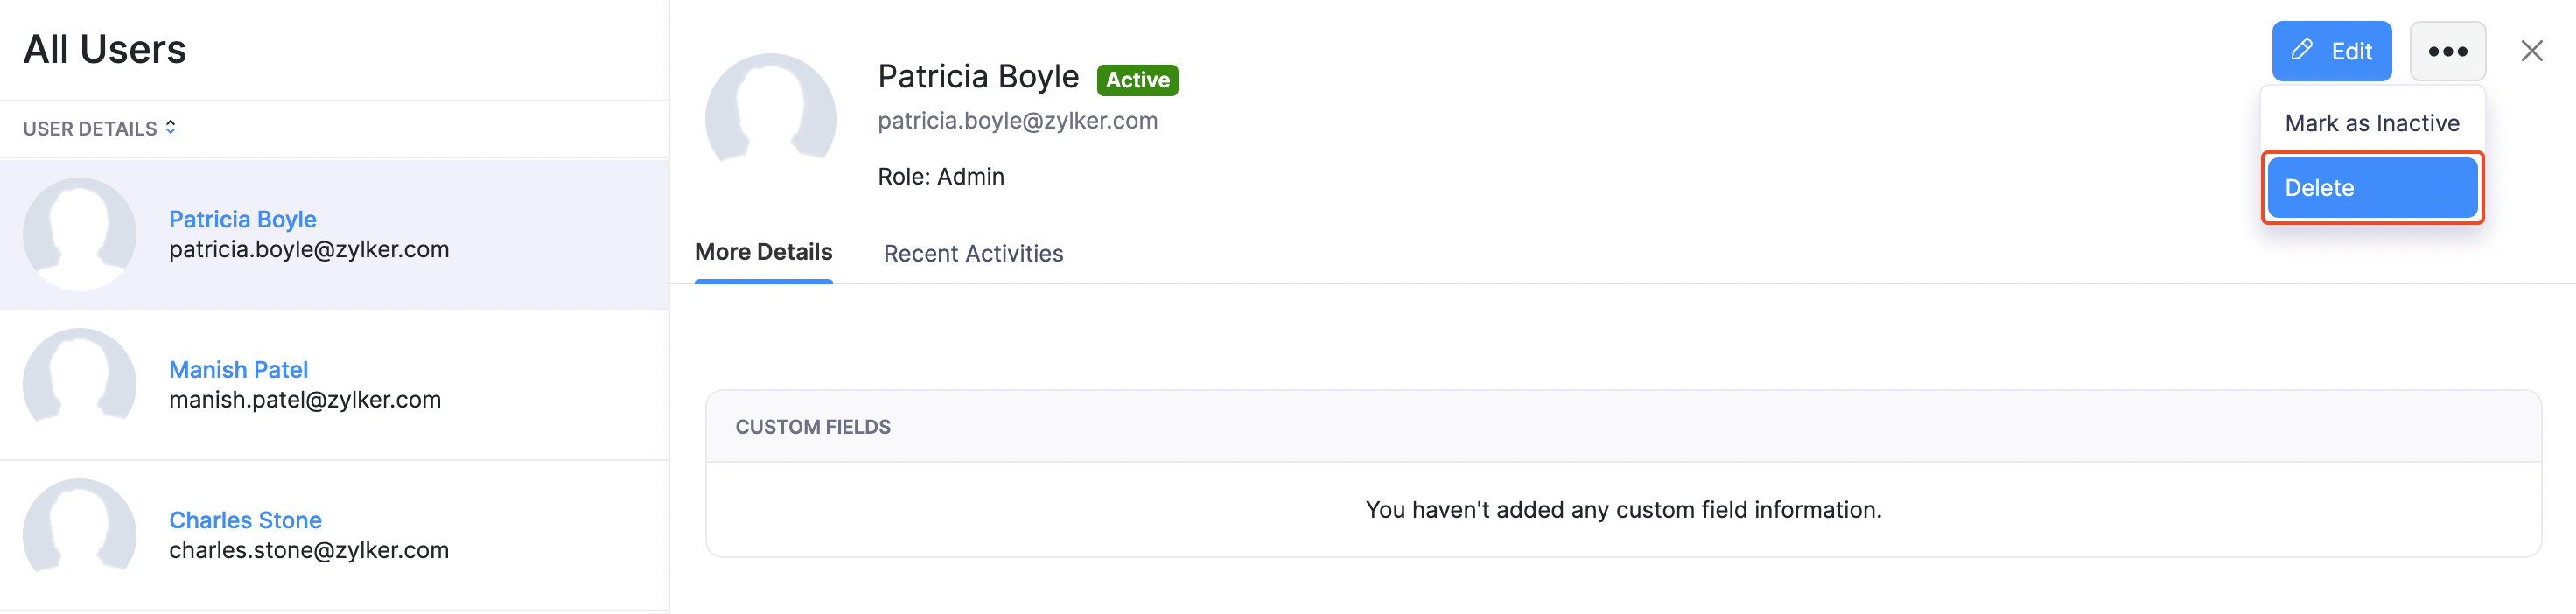Open Manish Patel's user link
Viewport: 2576px width, 614px height.
(x=238, y=370)
